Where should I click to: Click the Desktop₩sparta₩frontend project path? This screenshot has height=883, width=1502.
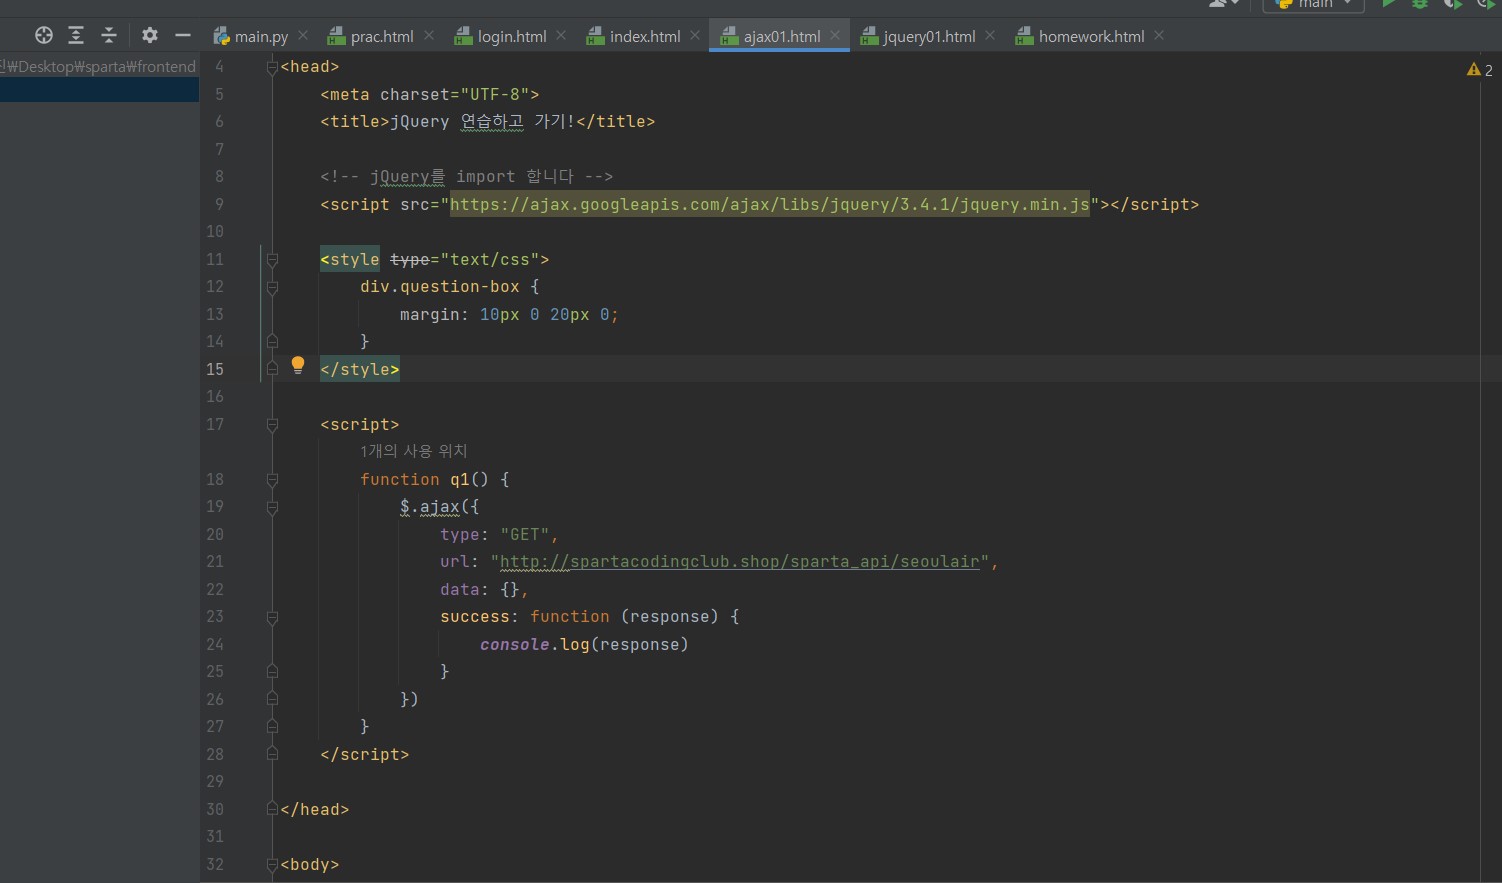(x=98, y=66)
